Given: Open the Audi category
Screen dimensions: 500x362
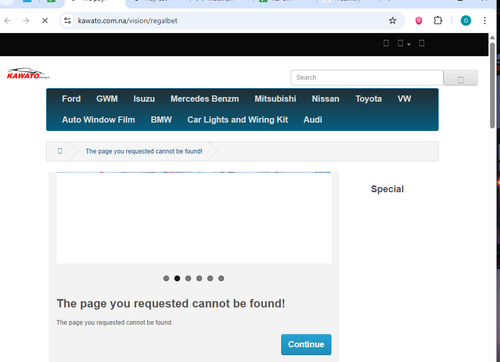Looking at the screenshot, I should (x=313, y=120).
